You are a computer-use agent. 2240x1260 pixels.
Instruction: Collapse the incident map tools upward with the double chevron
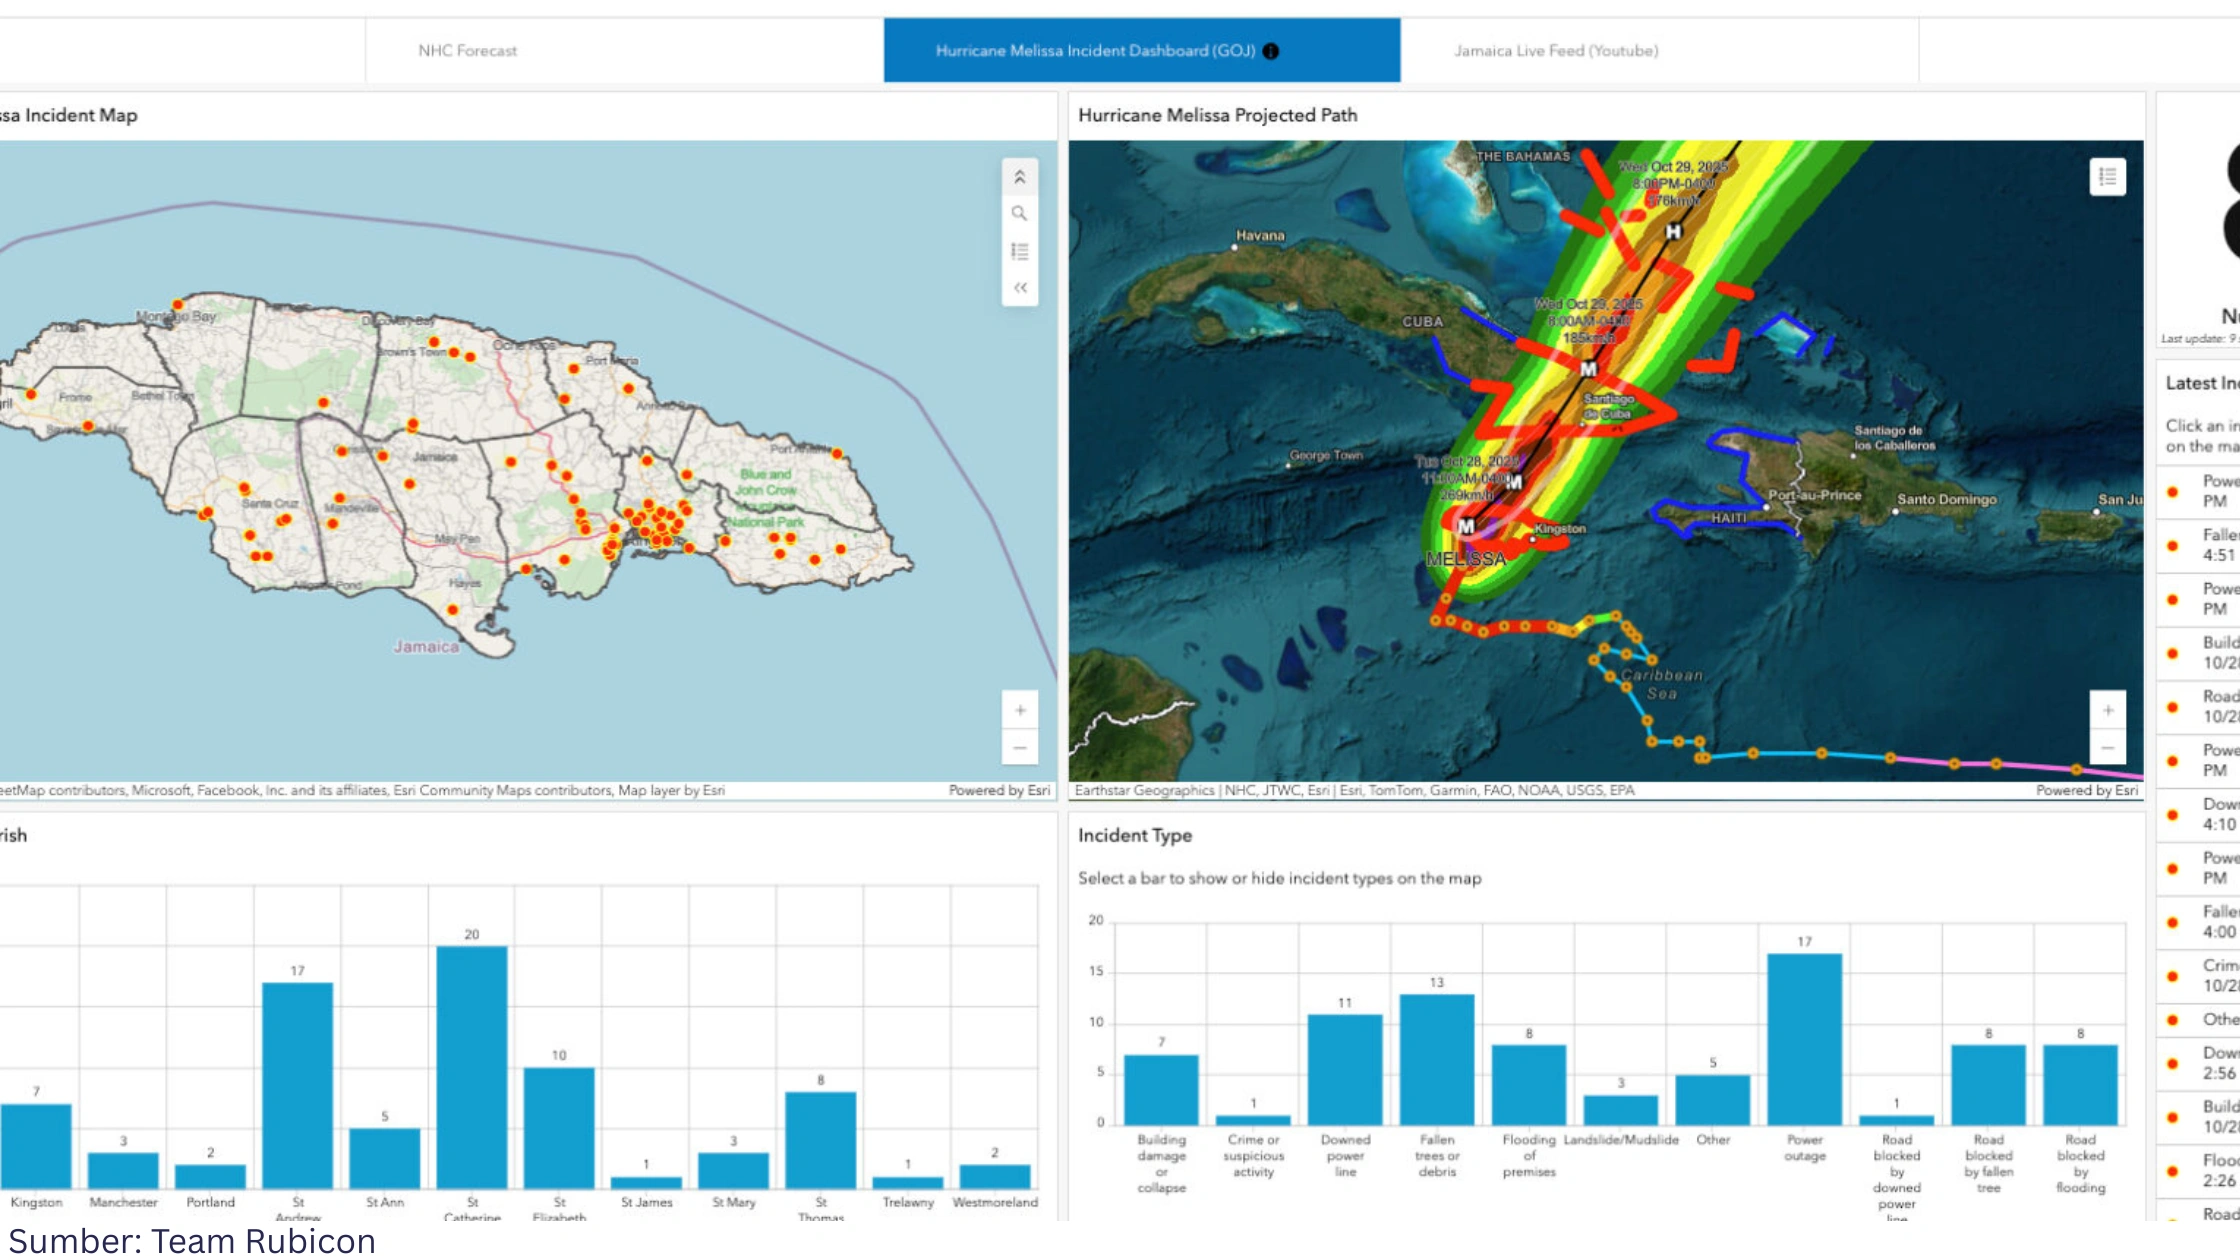tap(1019, 177)
